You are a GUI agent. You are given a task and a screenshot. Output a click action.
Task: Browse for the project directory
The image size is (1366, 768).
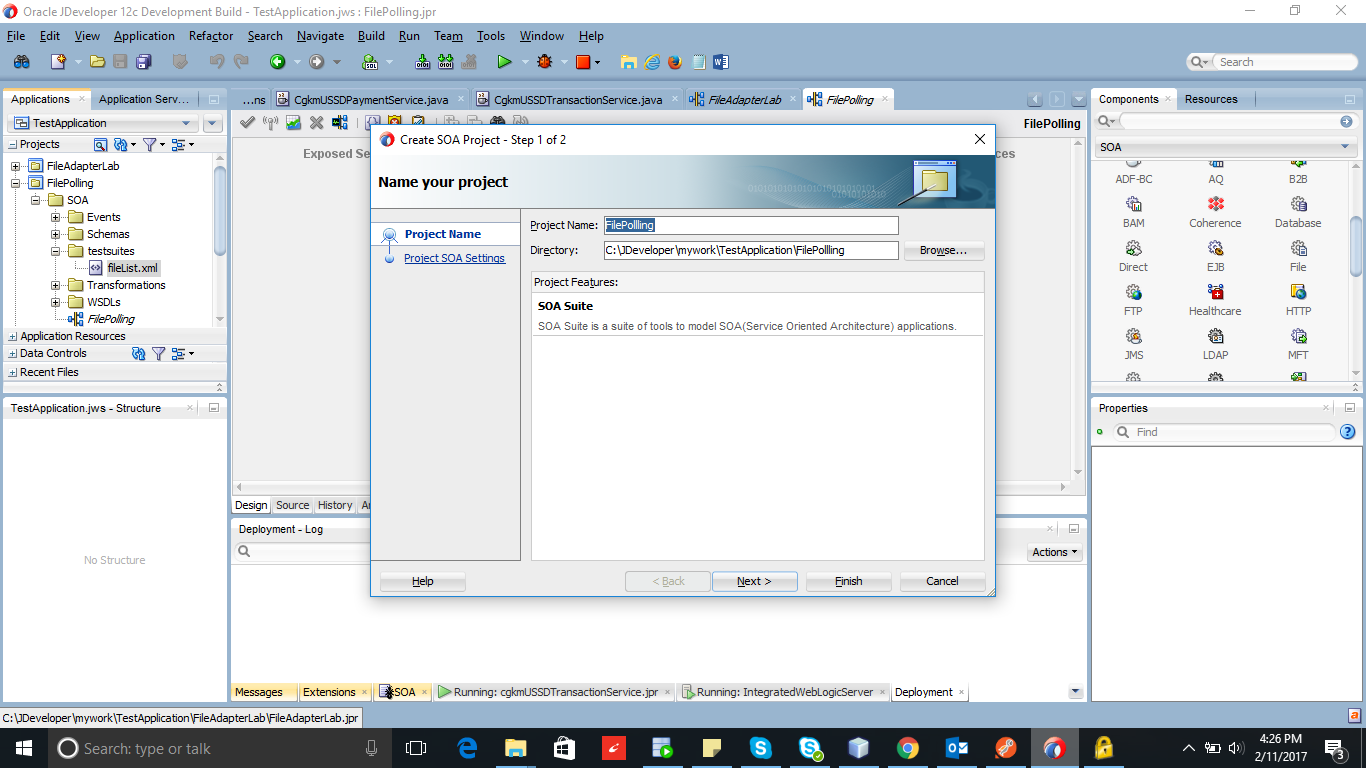tap(942, 250)
